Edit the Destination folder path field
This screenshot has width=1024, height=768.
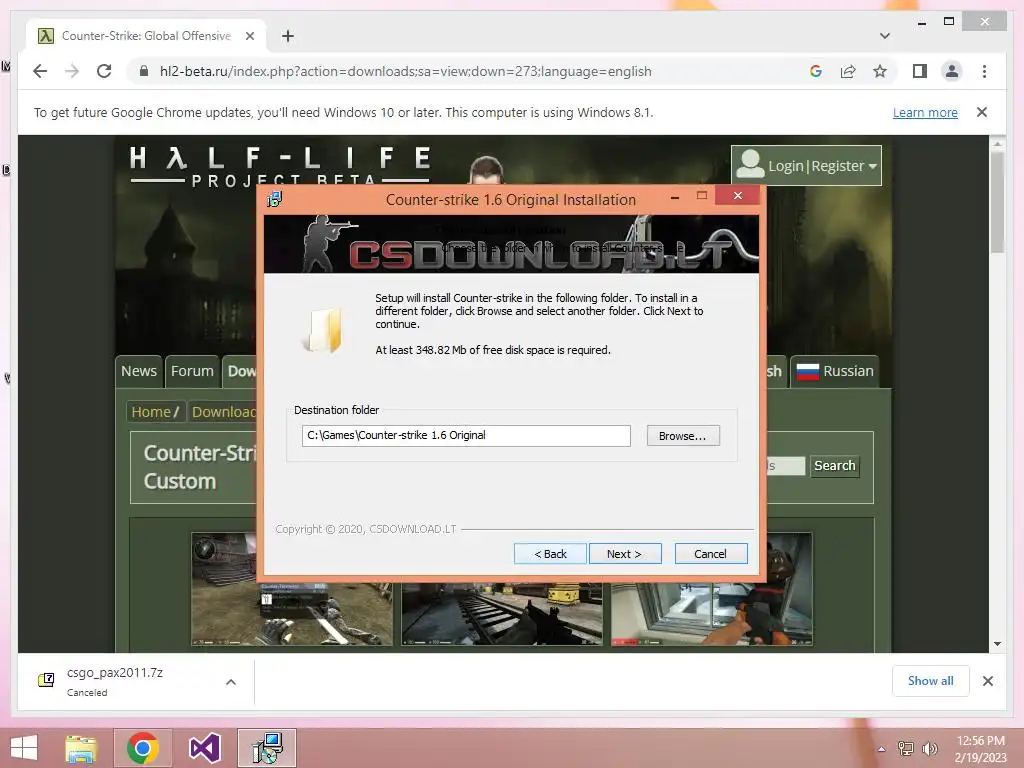tap(466, 436)
